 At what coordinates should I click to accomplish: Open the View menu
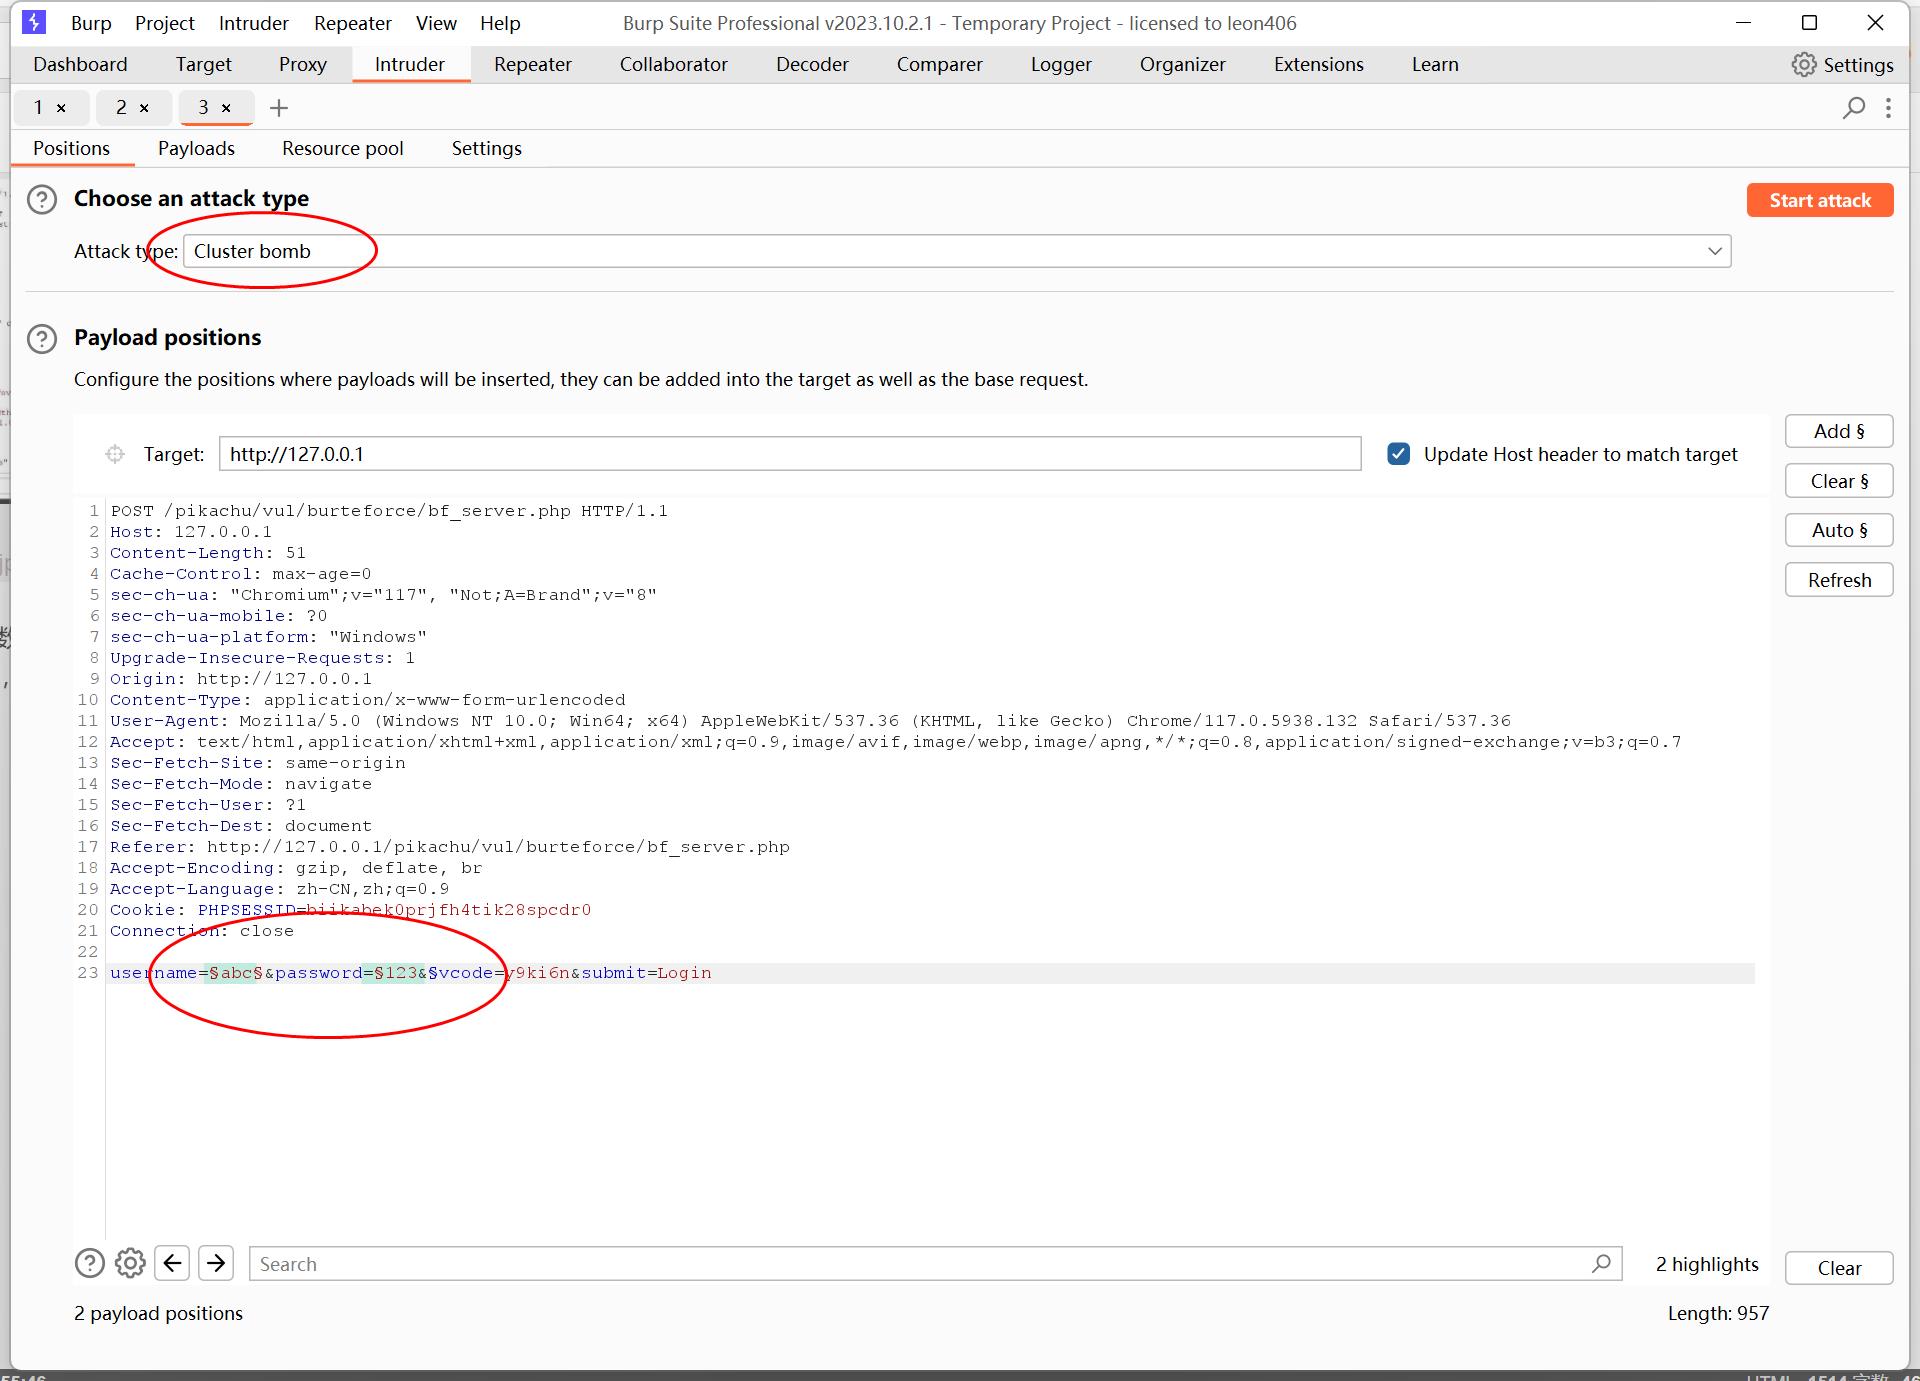point(436,23)
